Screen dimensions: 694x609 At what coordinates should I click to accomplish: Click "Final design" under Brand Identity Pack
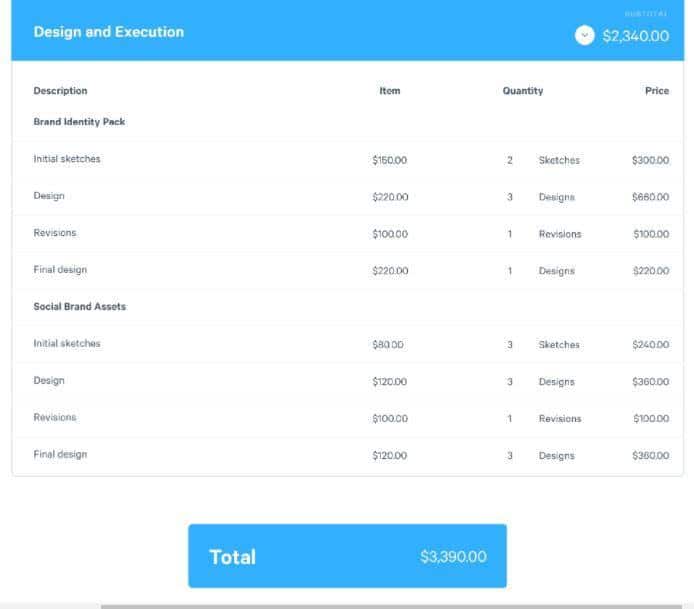tap(60, 270)
